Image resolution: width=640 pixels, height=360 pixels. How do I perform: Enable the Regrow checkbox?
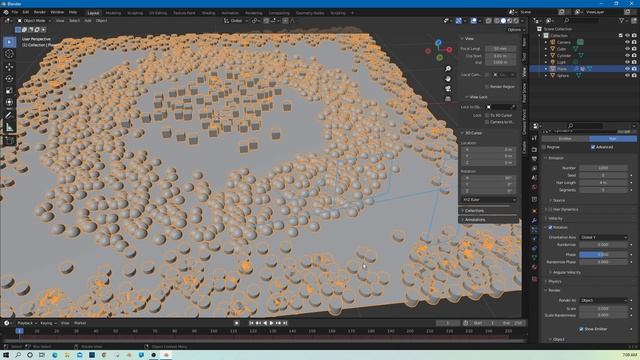[544, 147]
